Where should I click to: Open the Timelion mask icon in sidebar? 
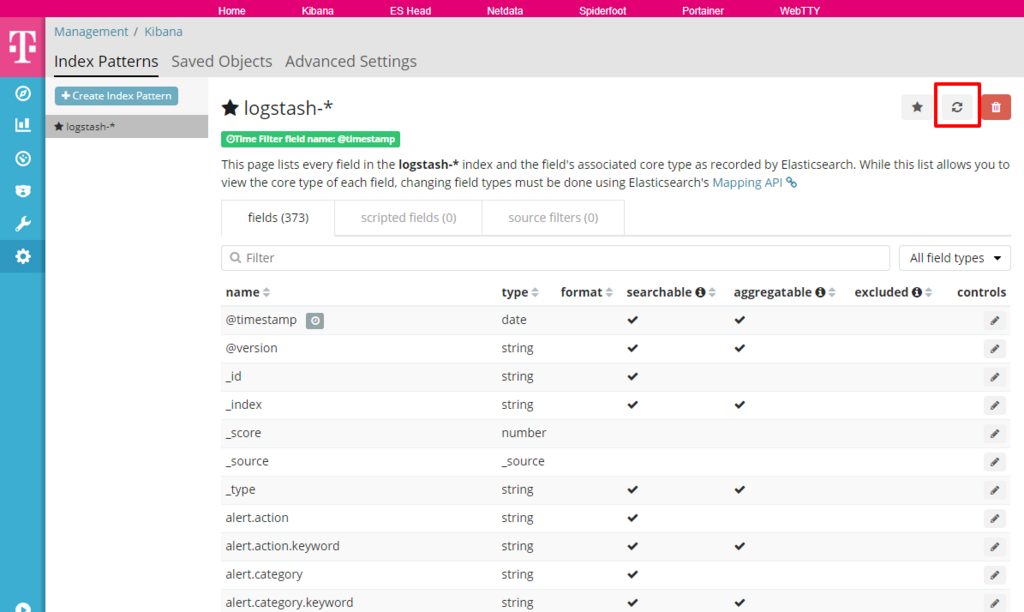pyautogui.click(x=23, y=191)
